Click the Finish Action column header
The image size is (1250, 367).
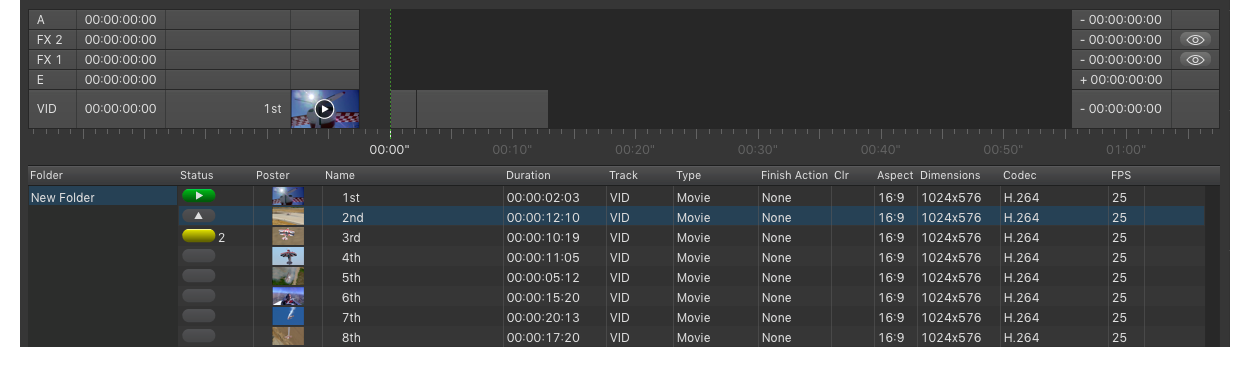794,175
